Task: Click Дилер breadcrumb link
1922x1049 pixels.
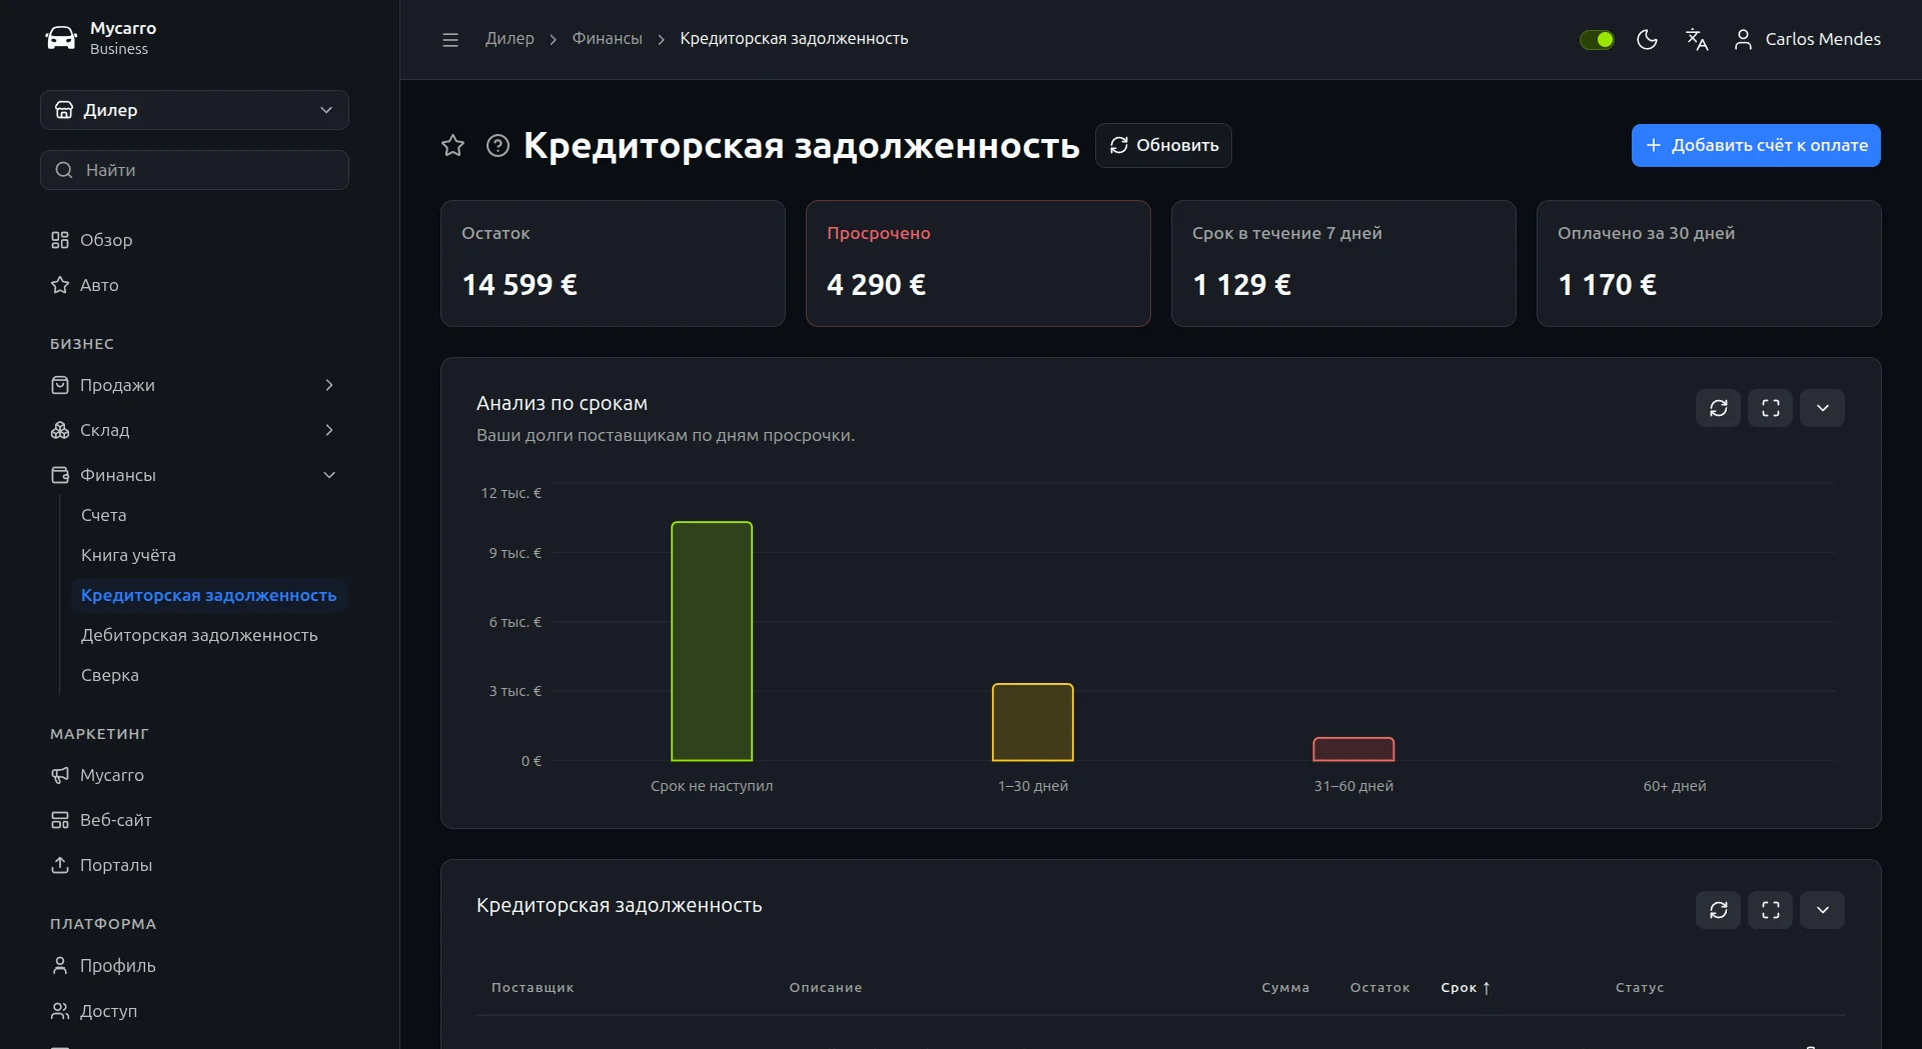Action: 510,39
